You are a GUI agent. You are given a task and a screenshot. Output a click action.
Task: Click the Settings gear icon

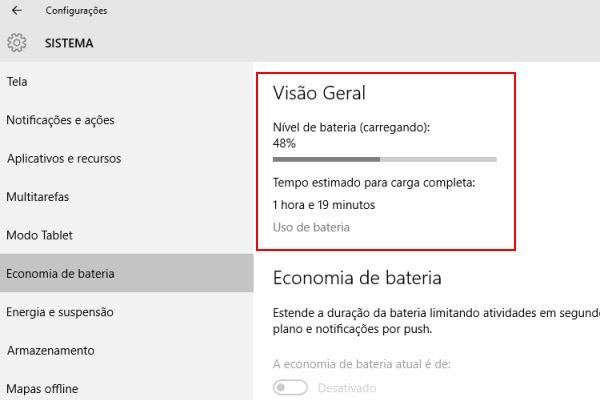(16, 43)
